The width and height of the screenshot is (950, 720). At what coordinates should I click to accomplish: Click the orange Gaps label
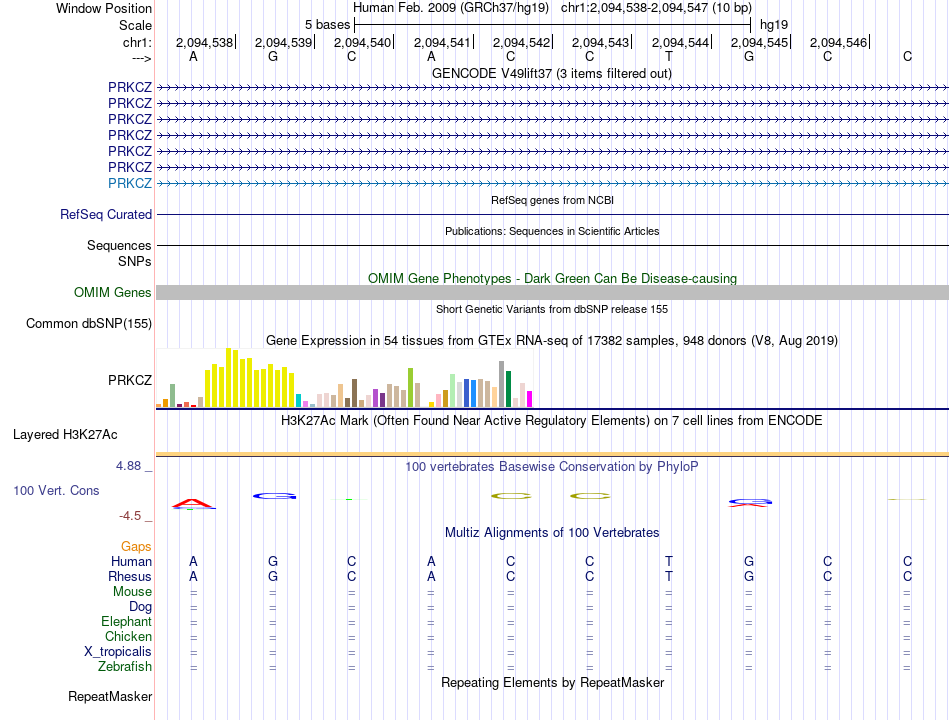136,547
